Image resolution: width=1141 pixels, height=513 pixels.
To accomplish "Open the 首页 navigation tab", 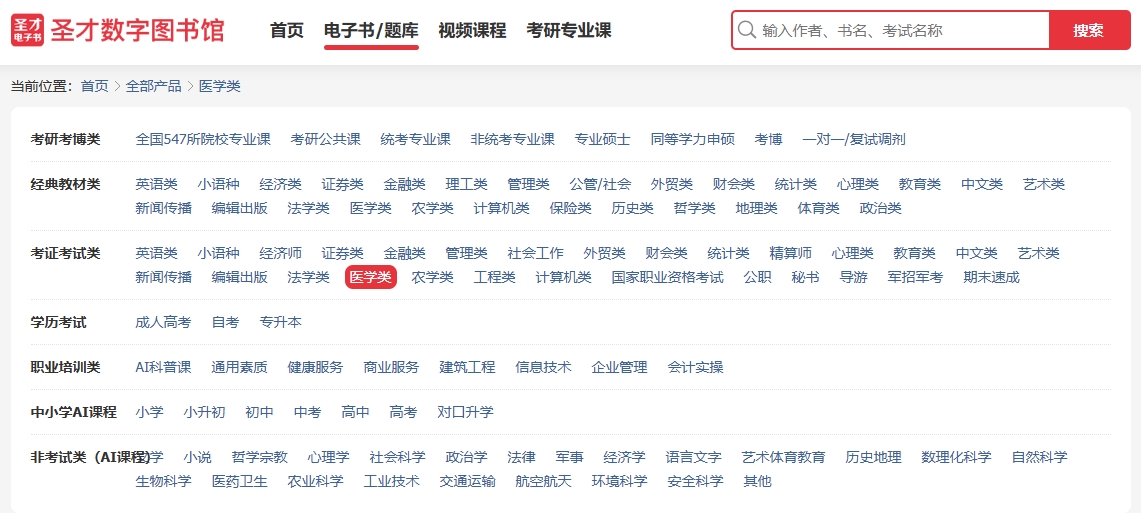I will click(x=286, y=30).
